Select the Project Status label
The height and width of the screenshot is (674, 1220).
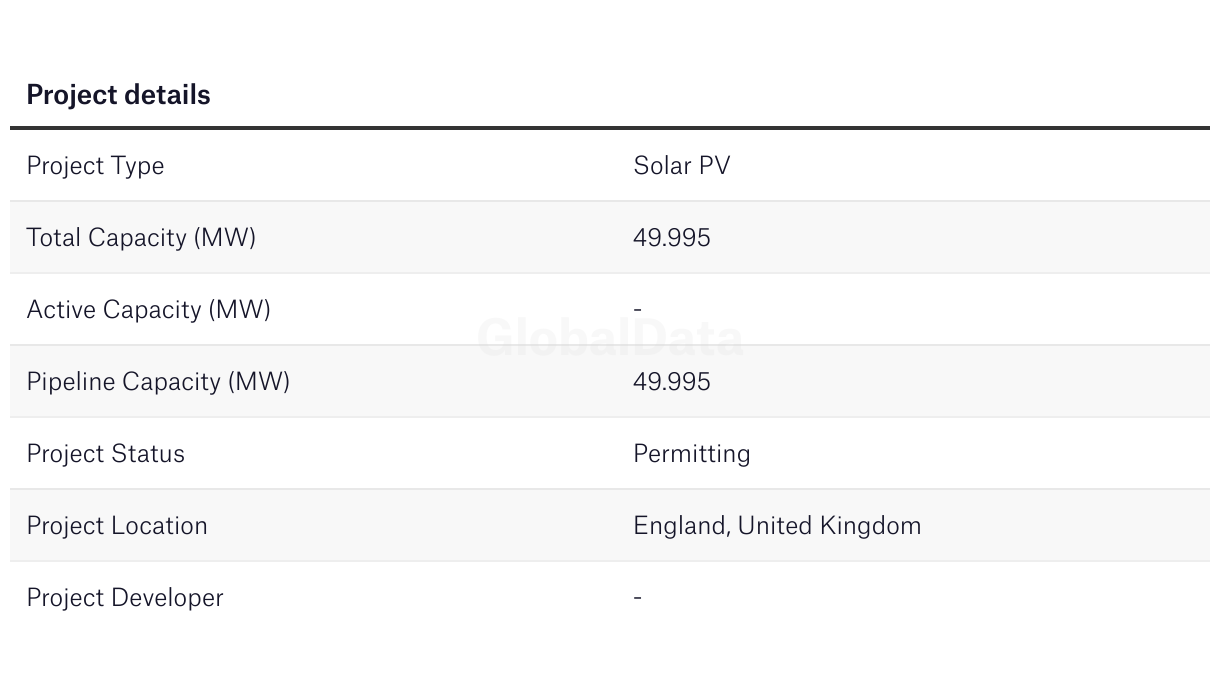[x=105, y=453]
